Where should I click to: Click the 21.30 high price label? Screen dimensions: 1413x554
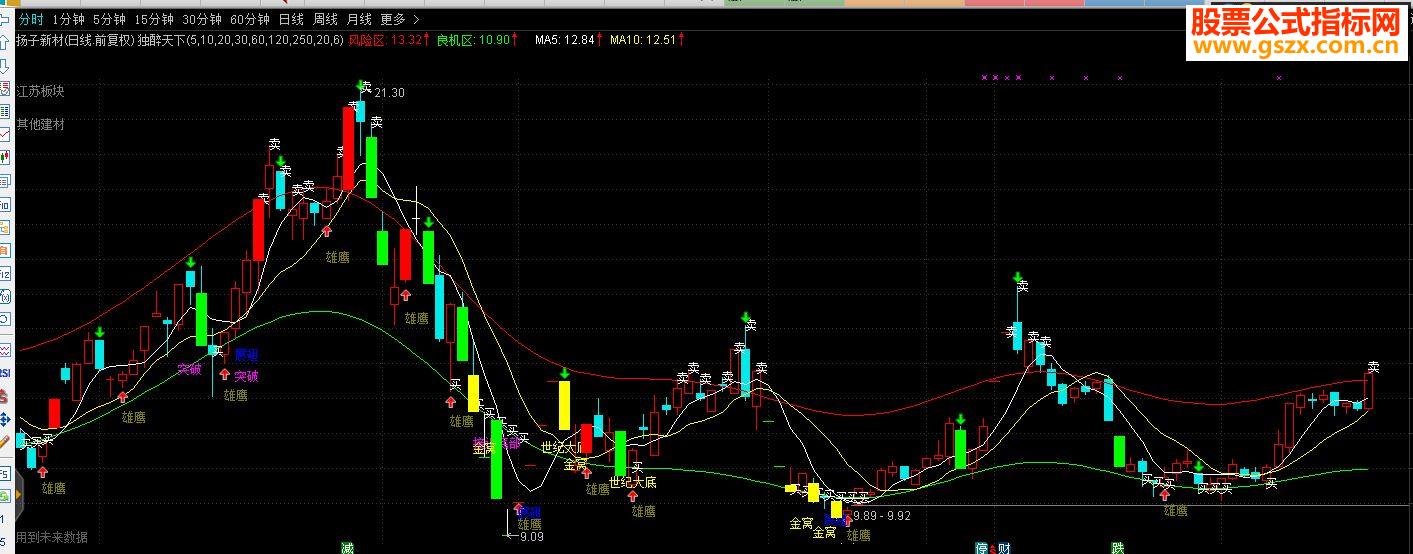pyautogui.click(x=390, y=93)
